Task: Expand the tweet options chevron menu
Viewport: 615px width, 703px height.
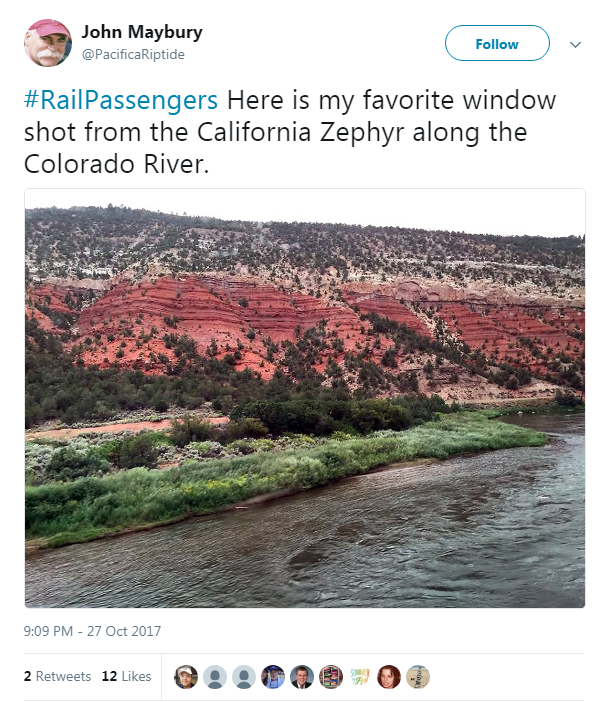Action: [x=576, y=44]
